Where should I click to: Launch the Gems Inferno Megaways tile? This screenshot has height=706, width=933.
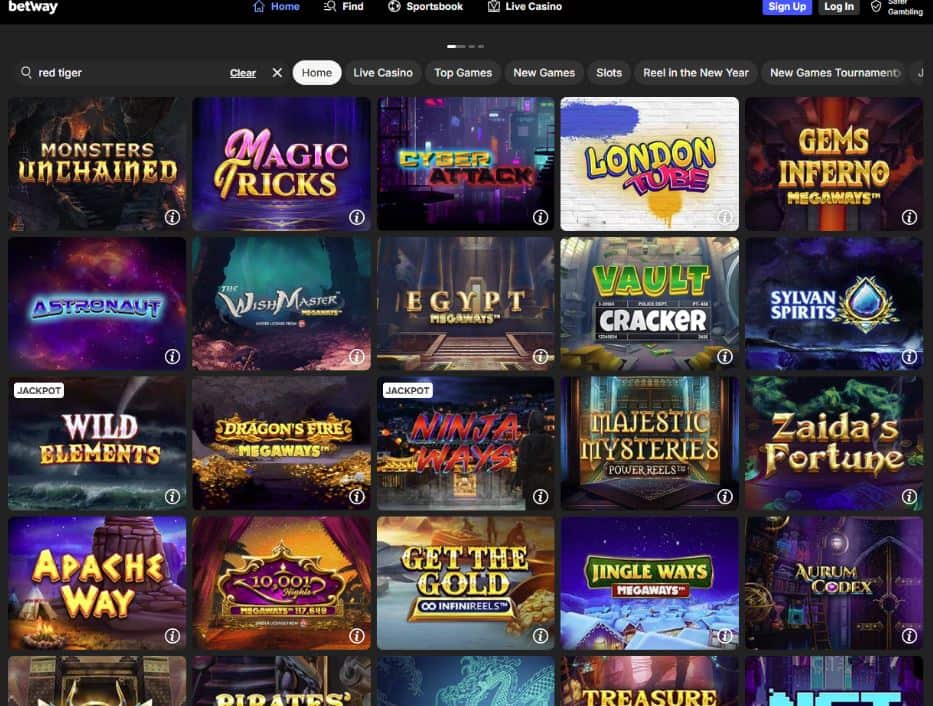pos(834,164)
